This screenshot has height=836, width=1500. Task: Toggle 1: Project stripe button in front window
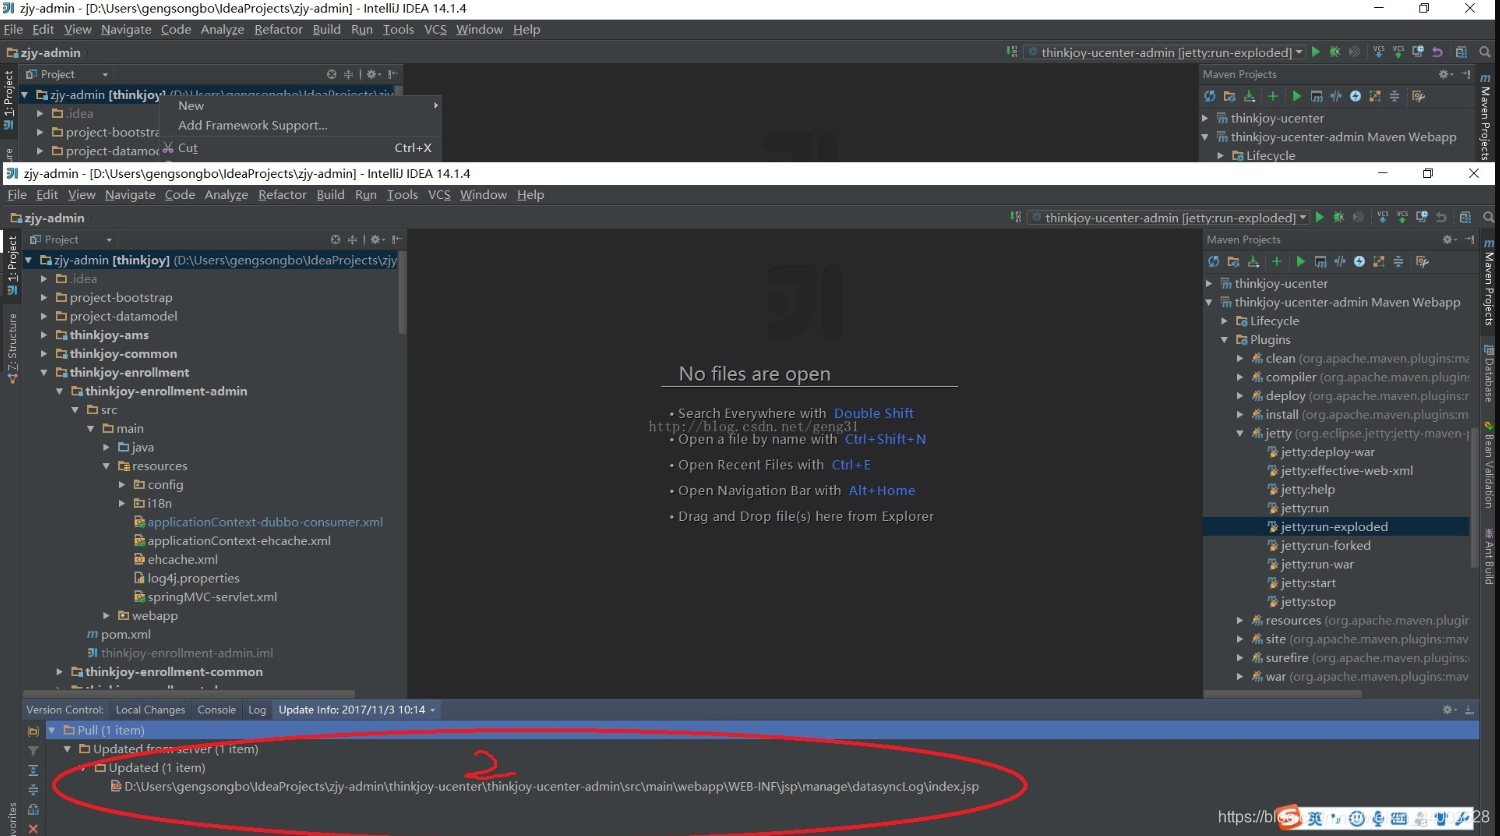[x=12, y=265]
